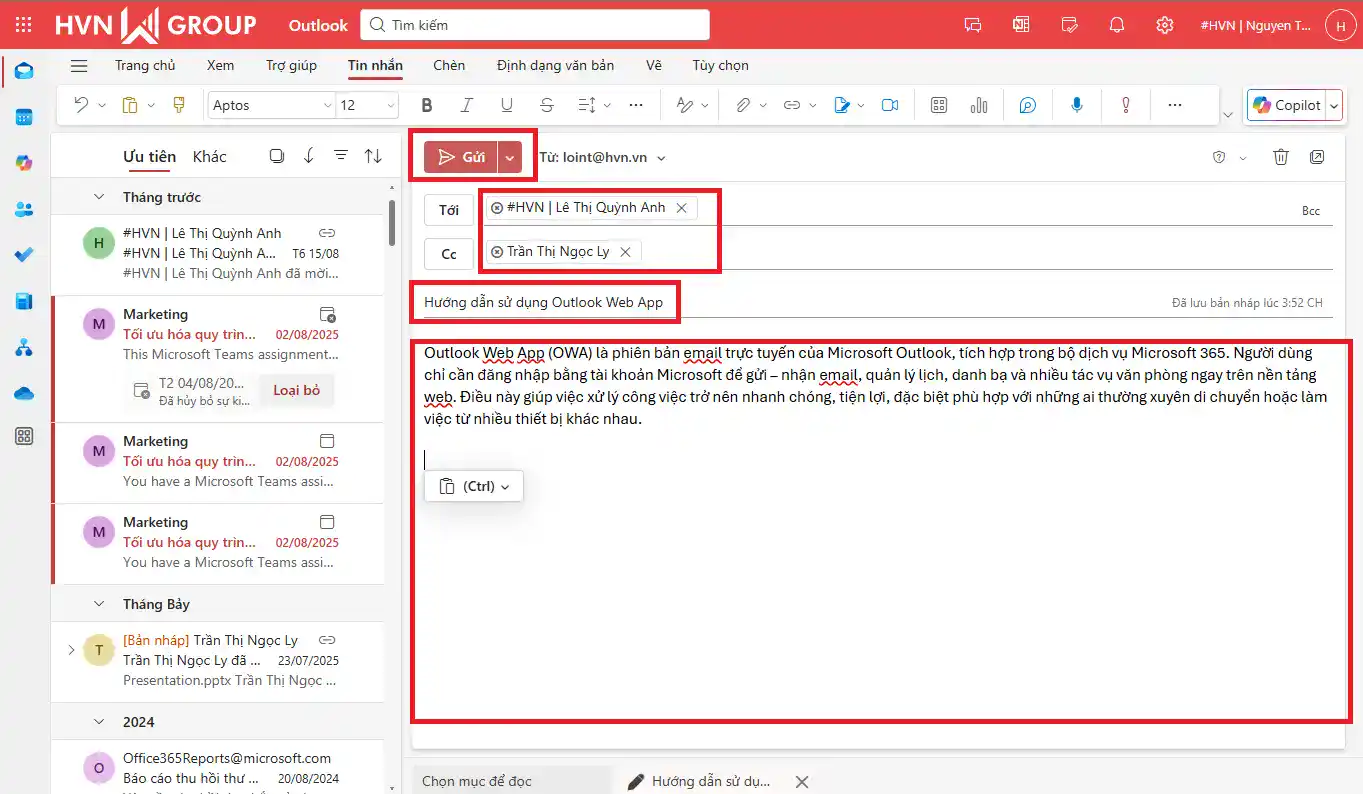Expand Trần Thị Ngọc Ly draft conversation
Screen dimensions: 1363x794
[71, 650]
